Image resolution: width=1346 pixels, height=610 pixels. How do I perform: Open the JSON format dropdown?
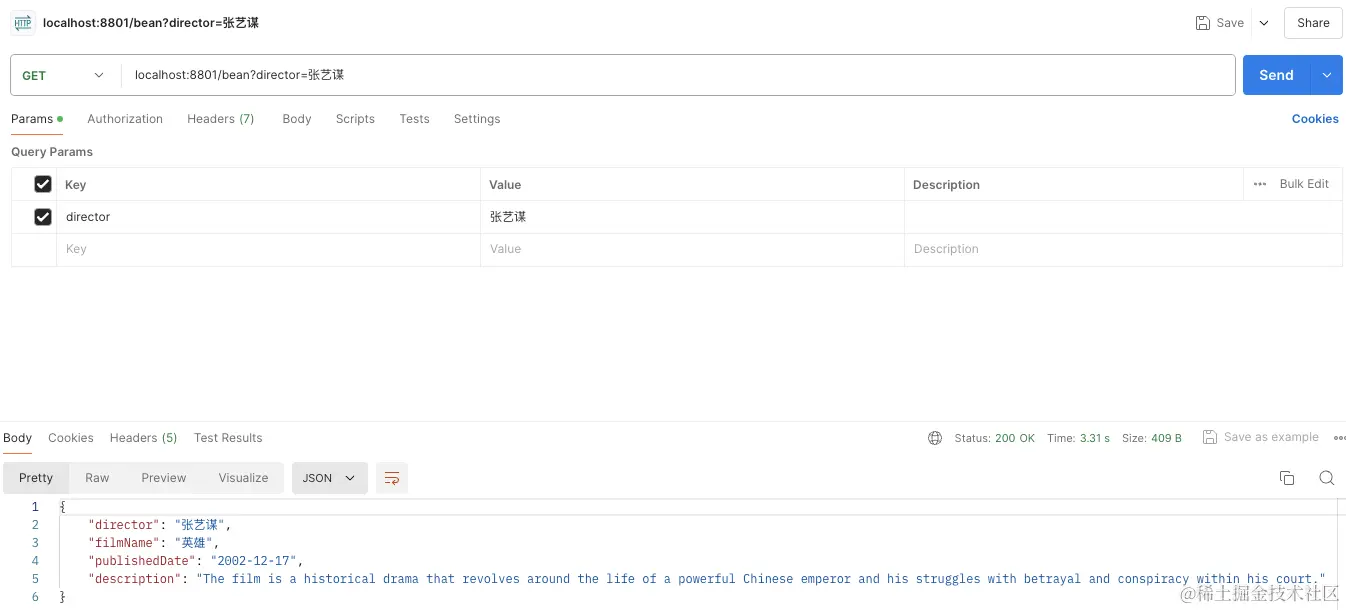tap(329, 478)
